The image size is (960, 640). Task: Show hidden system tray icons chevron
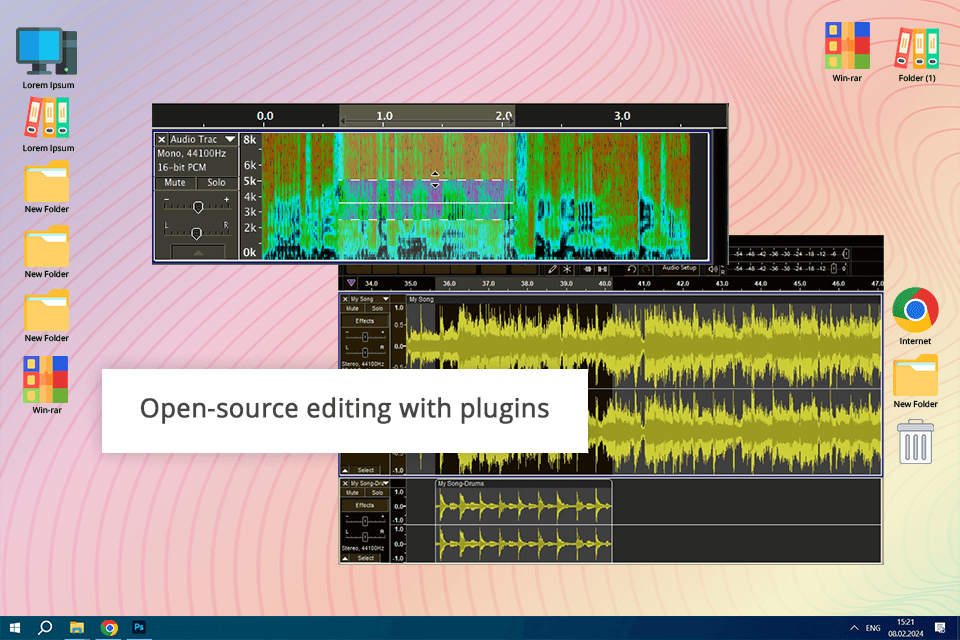coord(854,628)
